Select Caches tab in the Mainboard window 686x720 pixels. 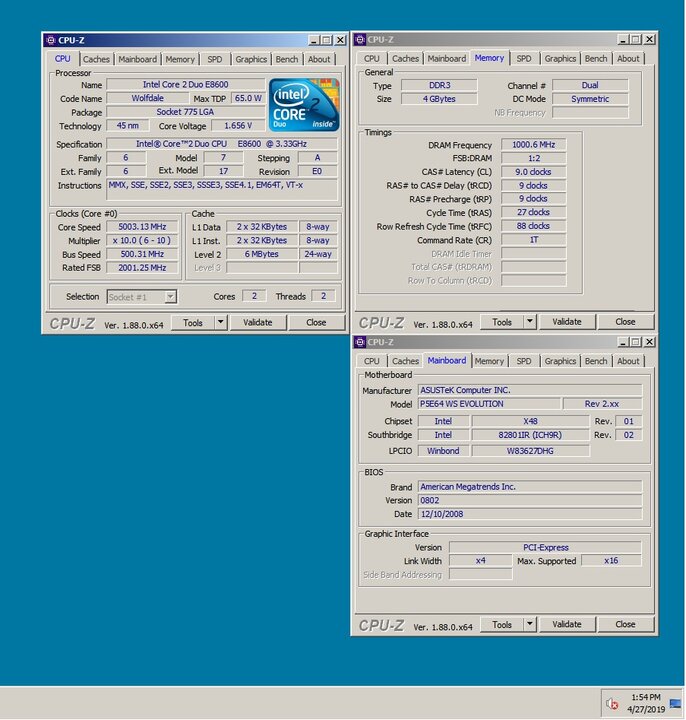tap(405, 361)
